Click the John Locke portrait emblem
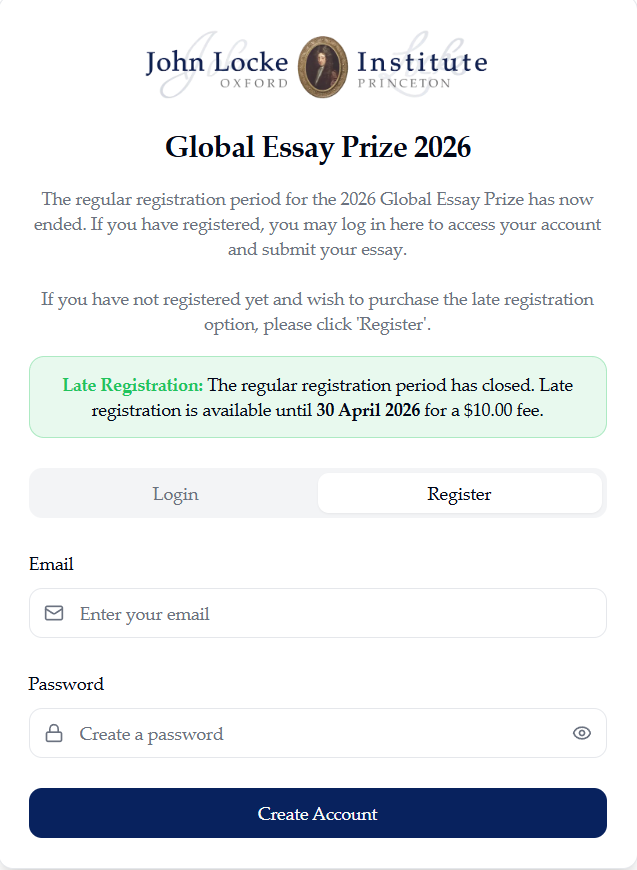This screenshot has height=870, width=637. click(323, 67)
